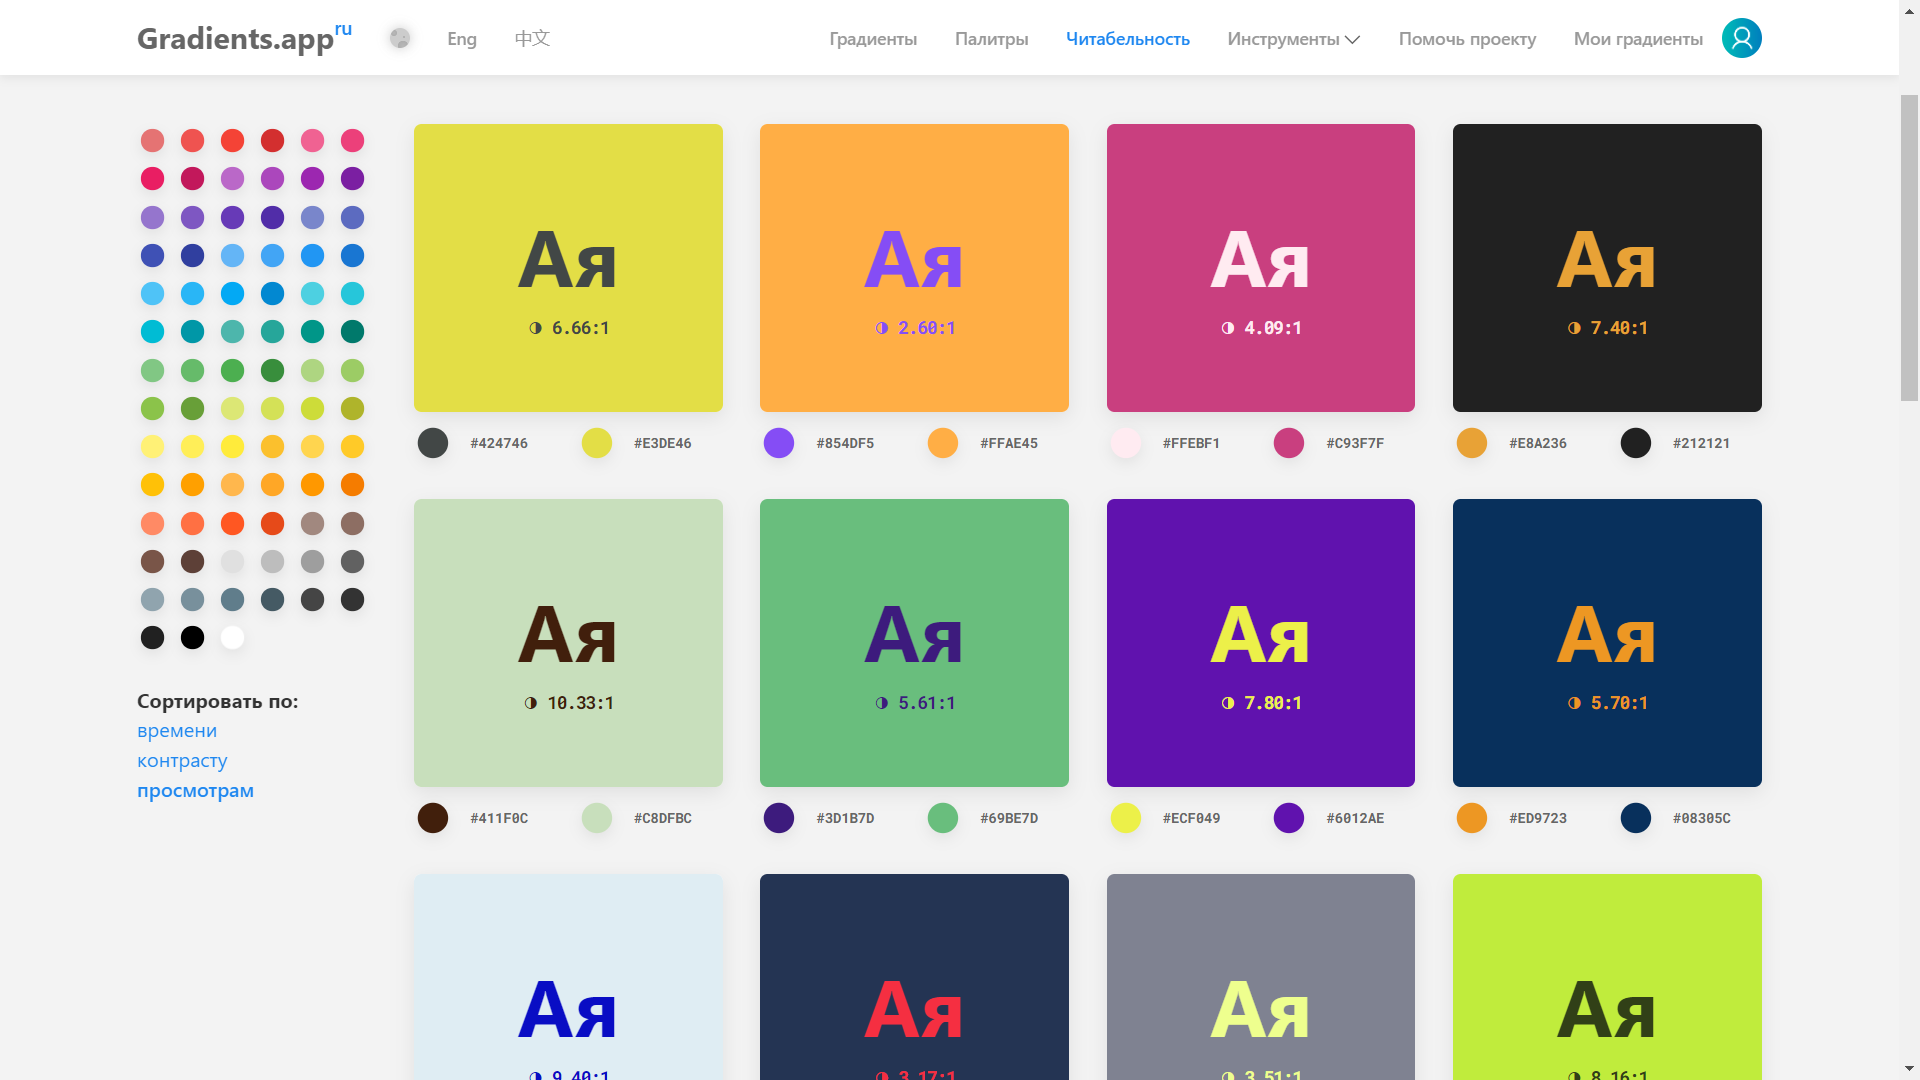Select the white color filter swatch
1920x1080 pixels.
click(232, 638)
